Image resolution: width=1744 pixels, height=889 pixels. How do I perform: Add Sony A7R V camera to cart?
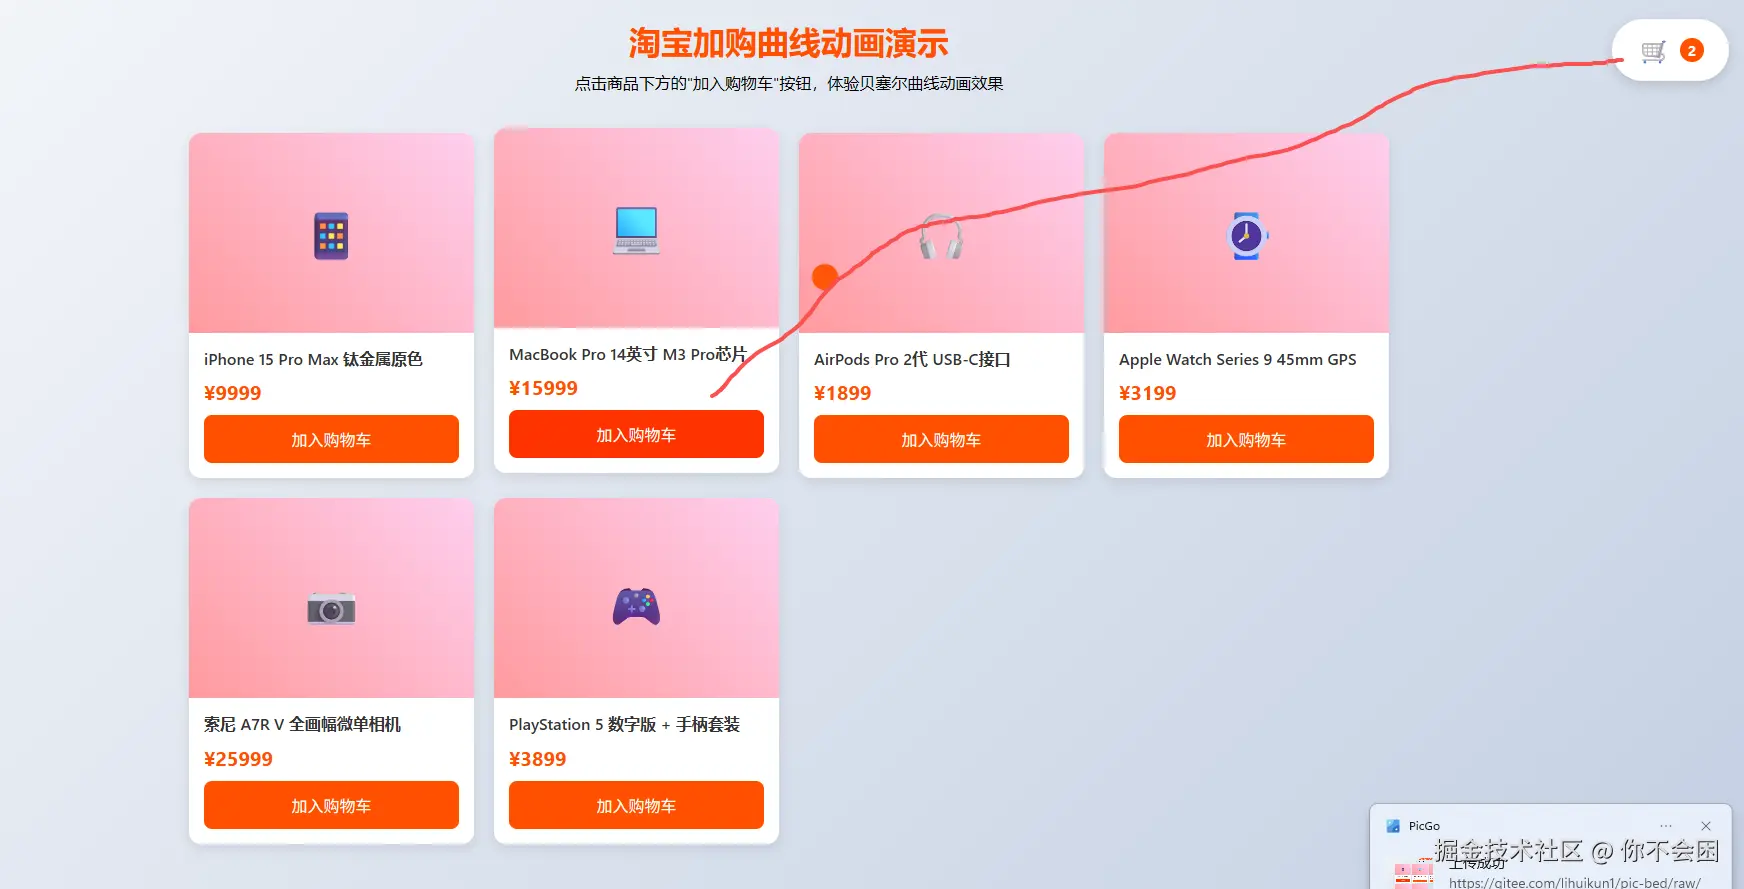tap(331, 806)
